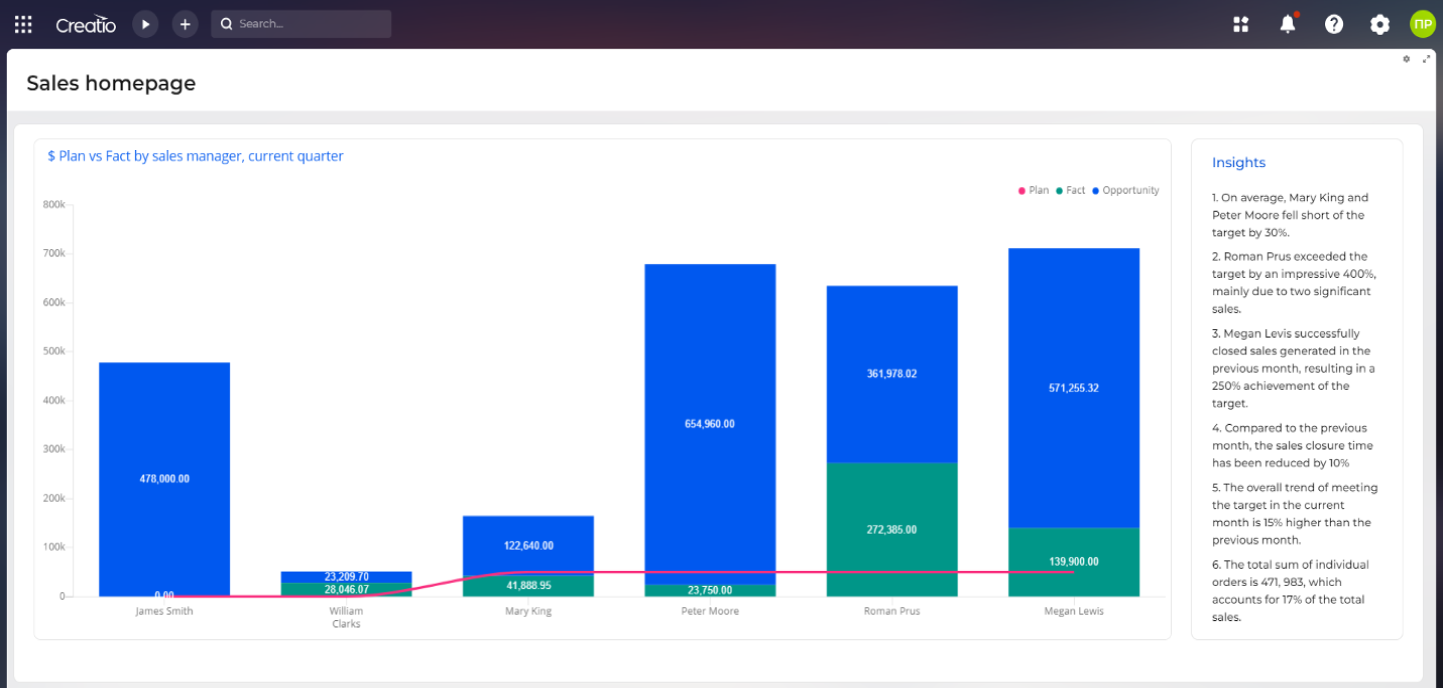Click the plus quick-add button

(185, 24)
